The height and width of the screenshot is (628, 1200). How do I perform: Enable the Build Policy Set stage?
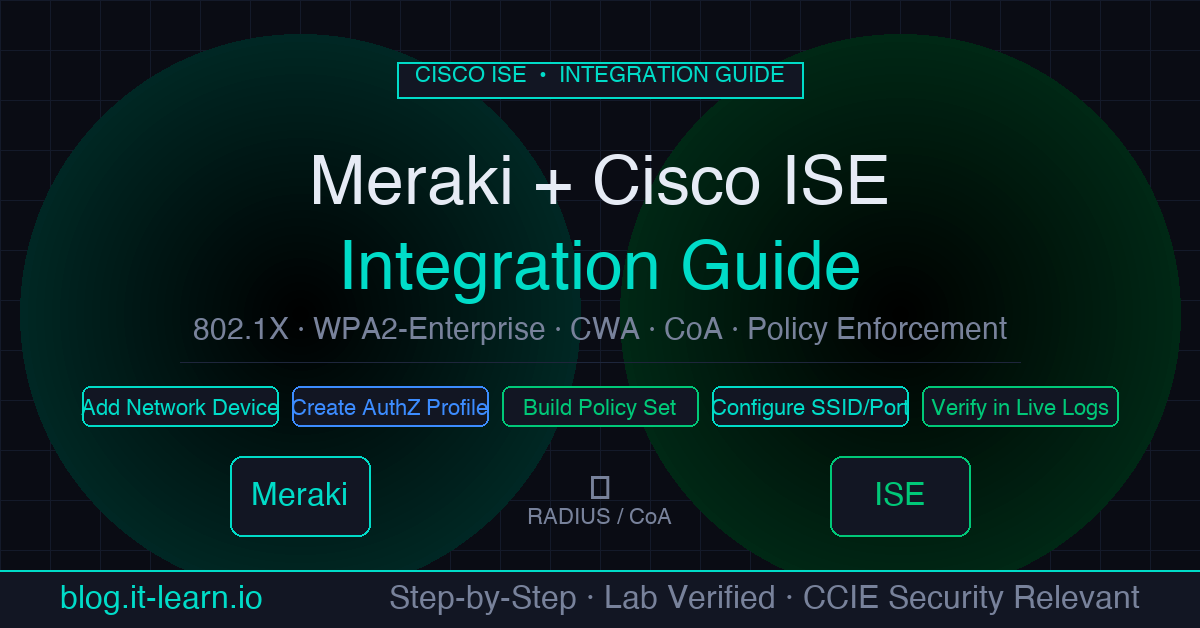tap(600, 407)
